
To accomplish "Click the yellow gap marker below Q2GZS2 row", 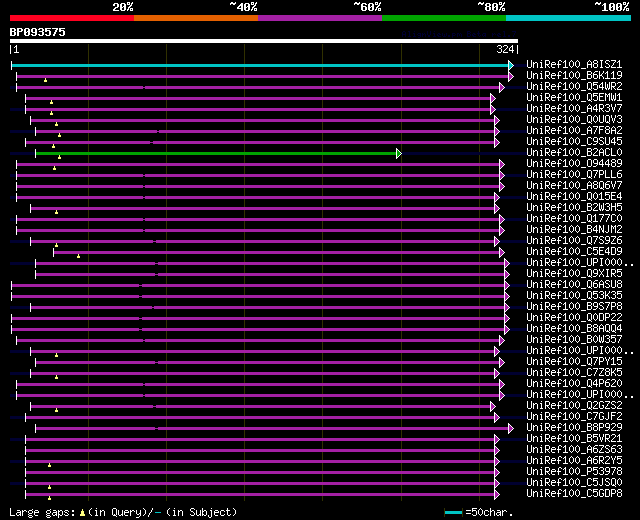I will 56,410.
